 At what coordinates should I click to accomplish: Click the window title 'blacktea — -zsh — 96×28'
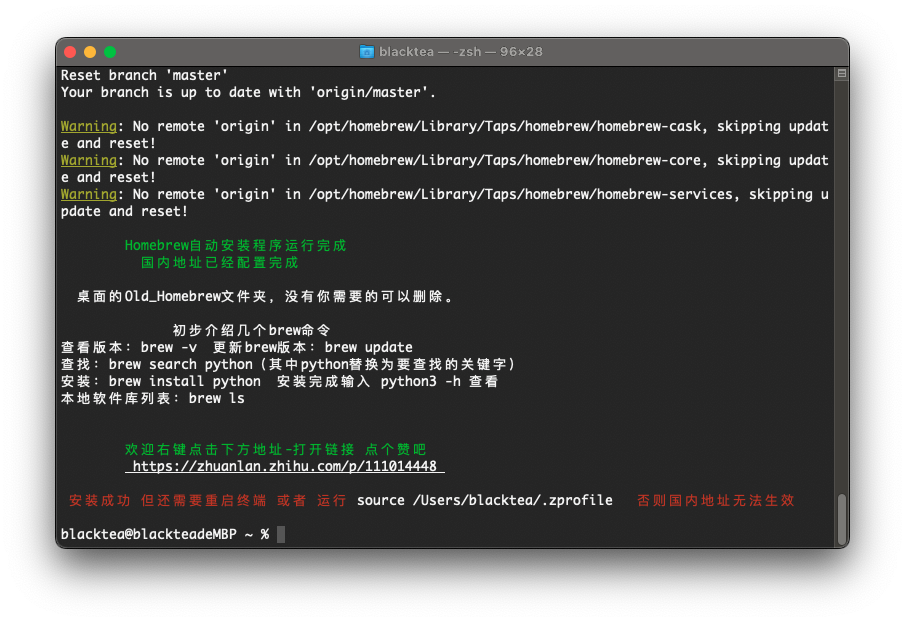point(461,52)
